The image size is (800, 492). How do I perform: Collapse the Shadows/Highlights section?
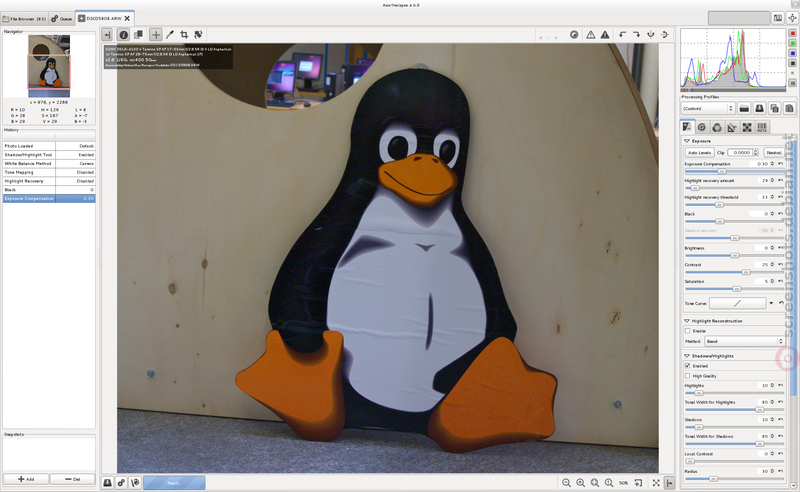pyautogui.click(x=687, y=356)
